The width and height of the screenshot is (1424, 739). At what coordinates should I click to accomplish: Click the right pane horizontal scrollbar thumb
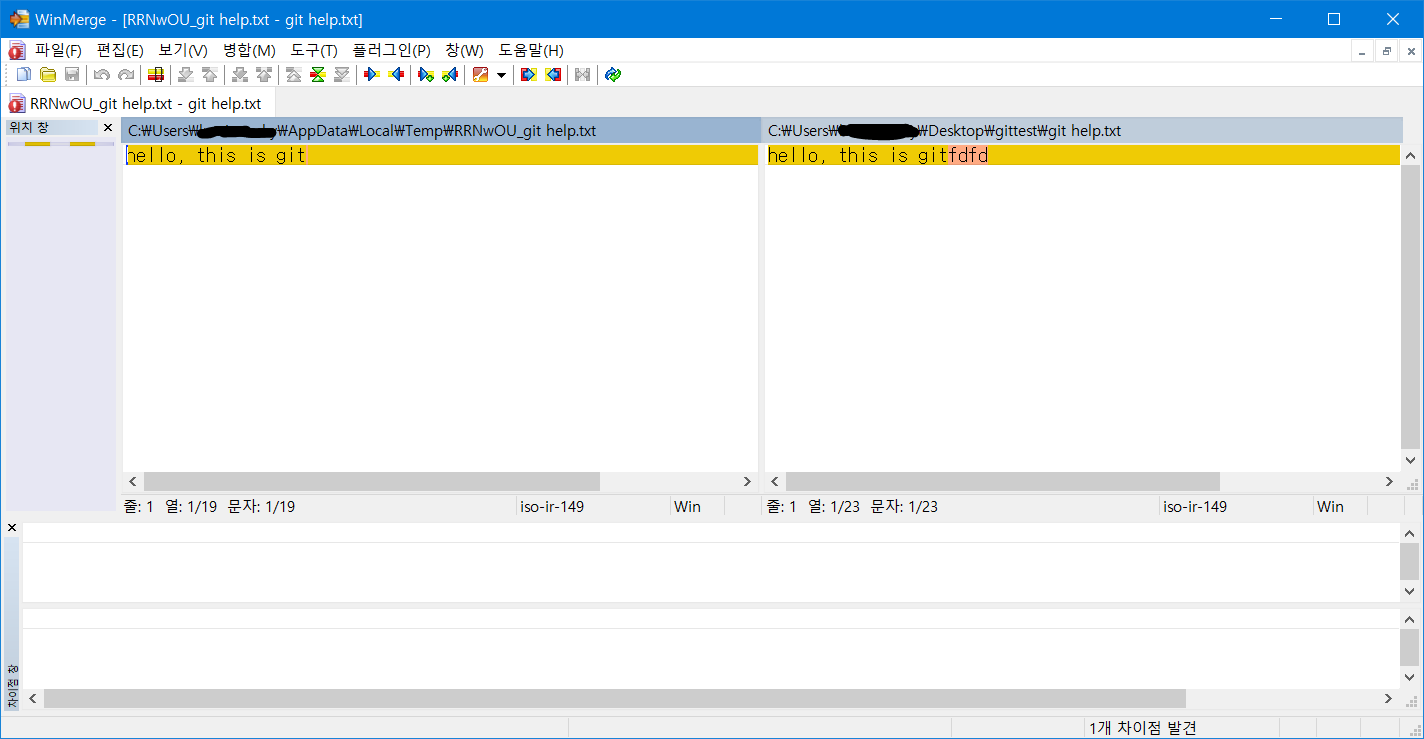1003,482
